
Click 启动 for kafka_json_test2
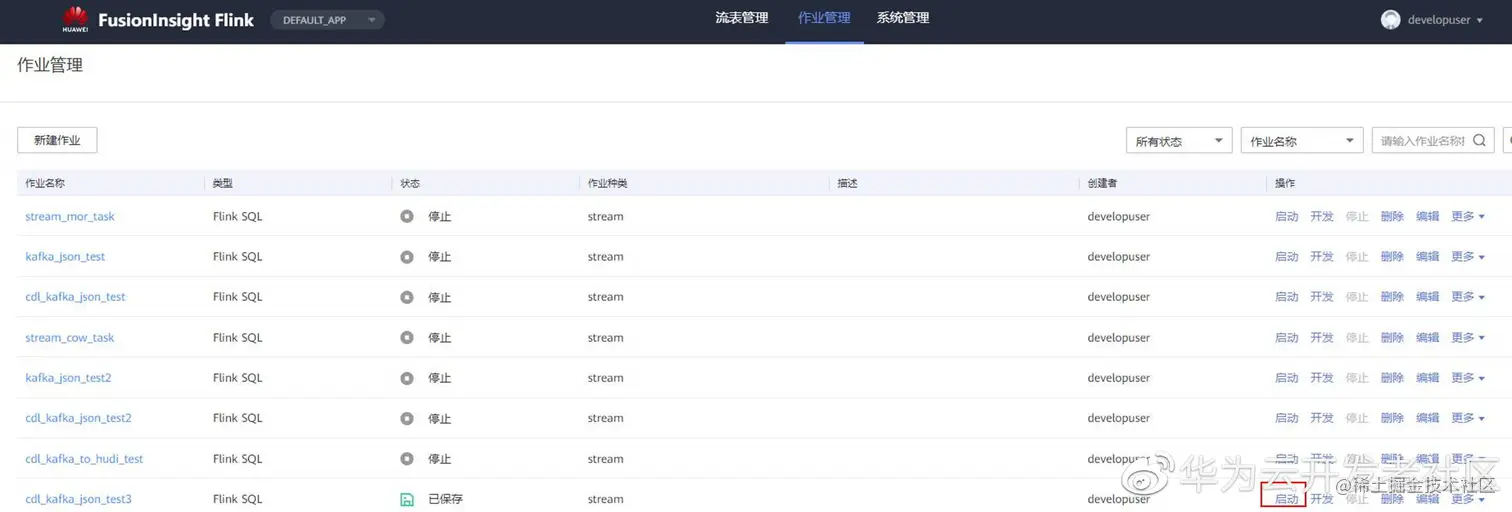tap(1286, 378)
